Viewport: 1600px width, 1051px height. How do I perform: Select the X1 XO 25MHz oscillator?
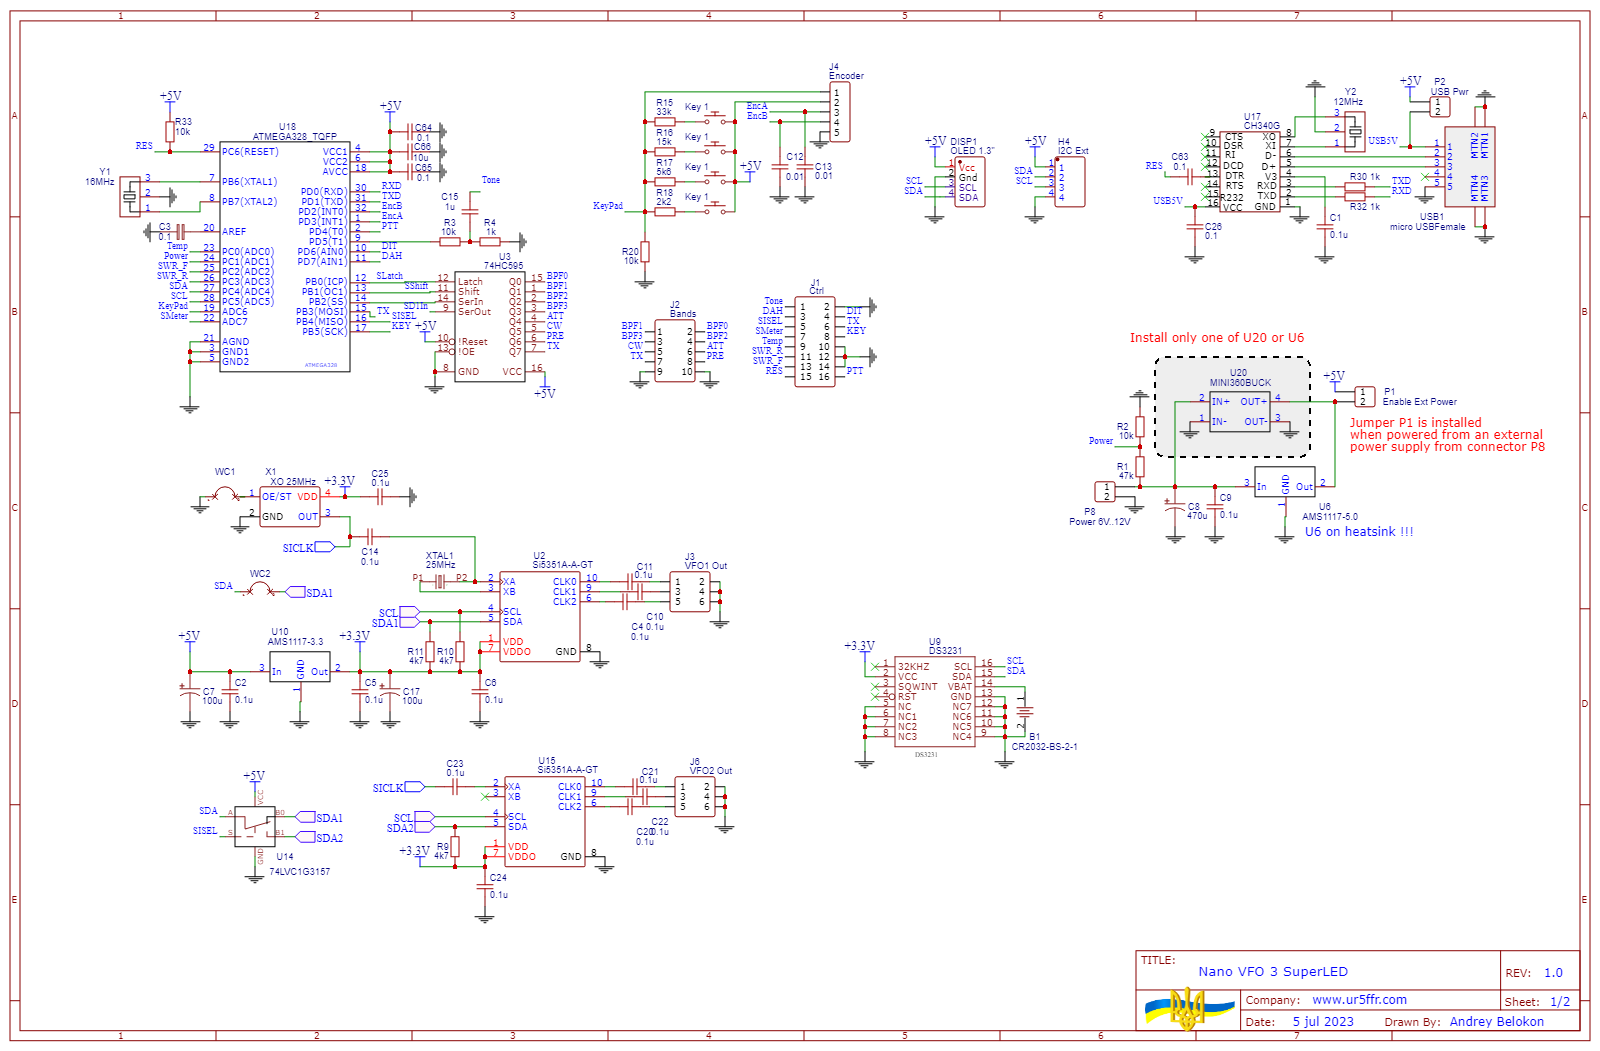290,507
